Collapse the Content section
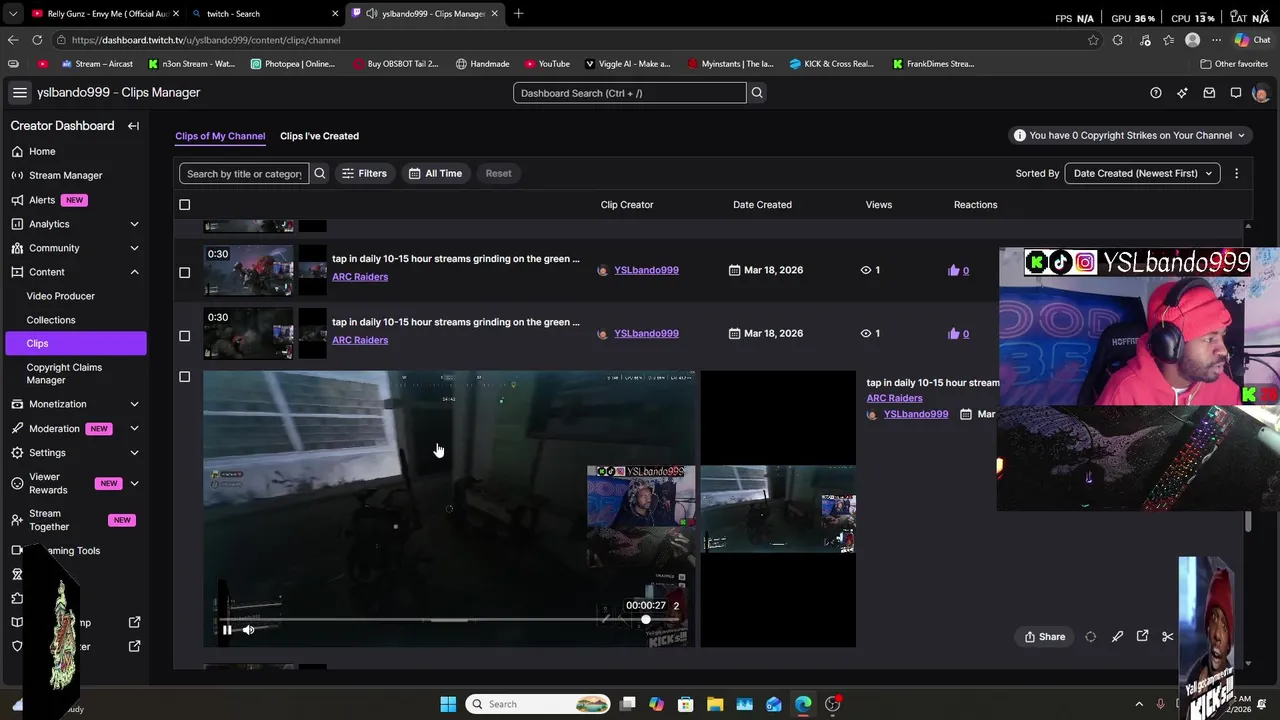 [134, 272]
